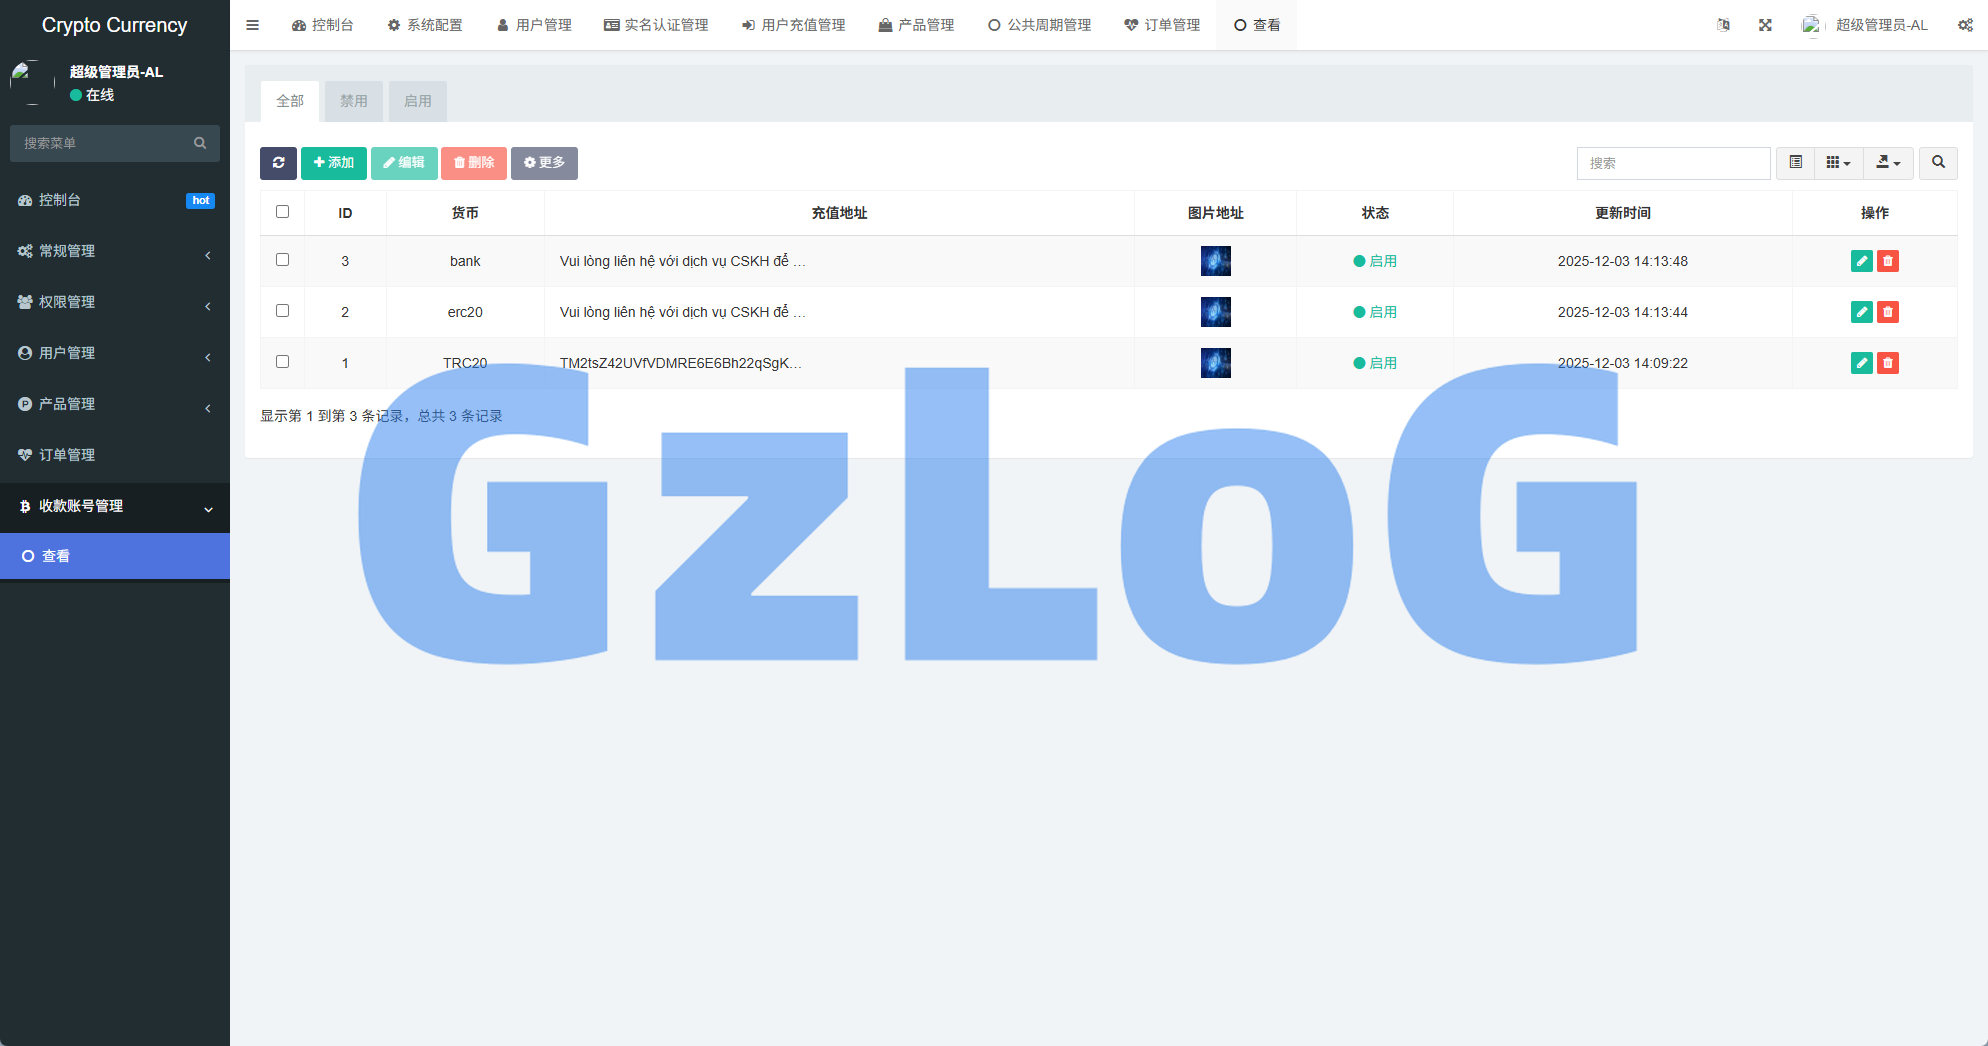Check the select-all checkbox in the header
The height and width of the screenshot is (1046, 1988).
282,212
